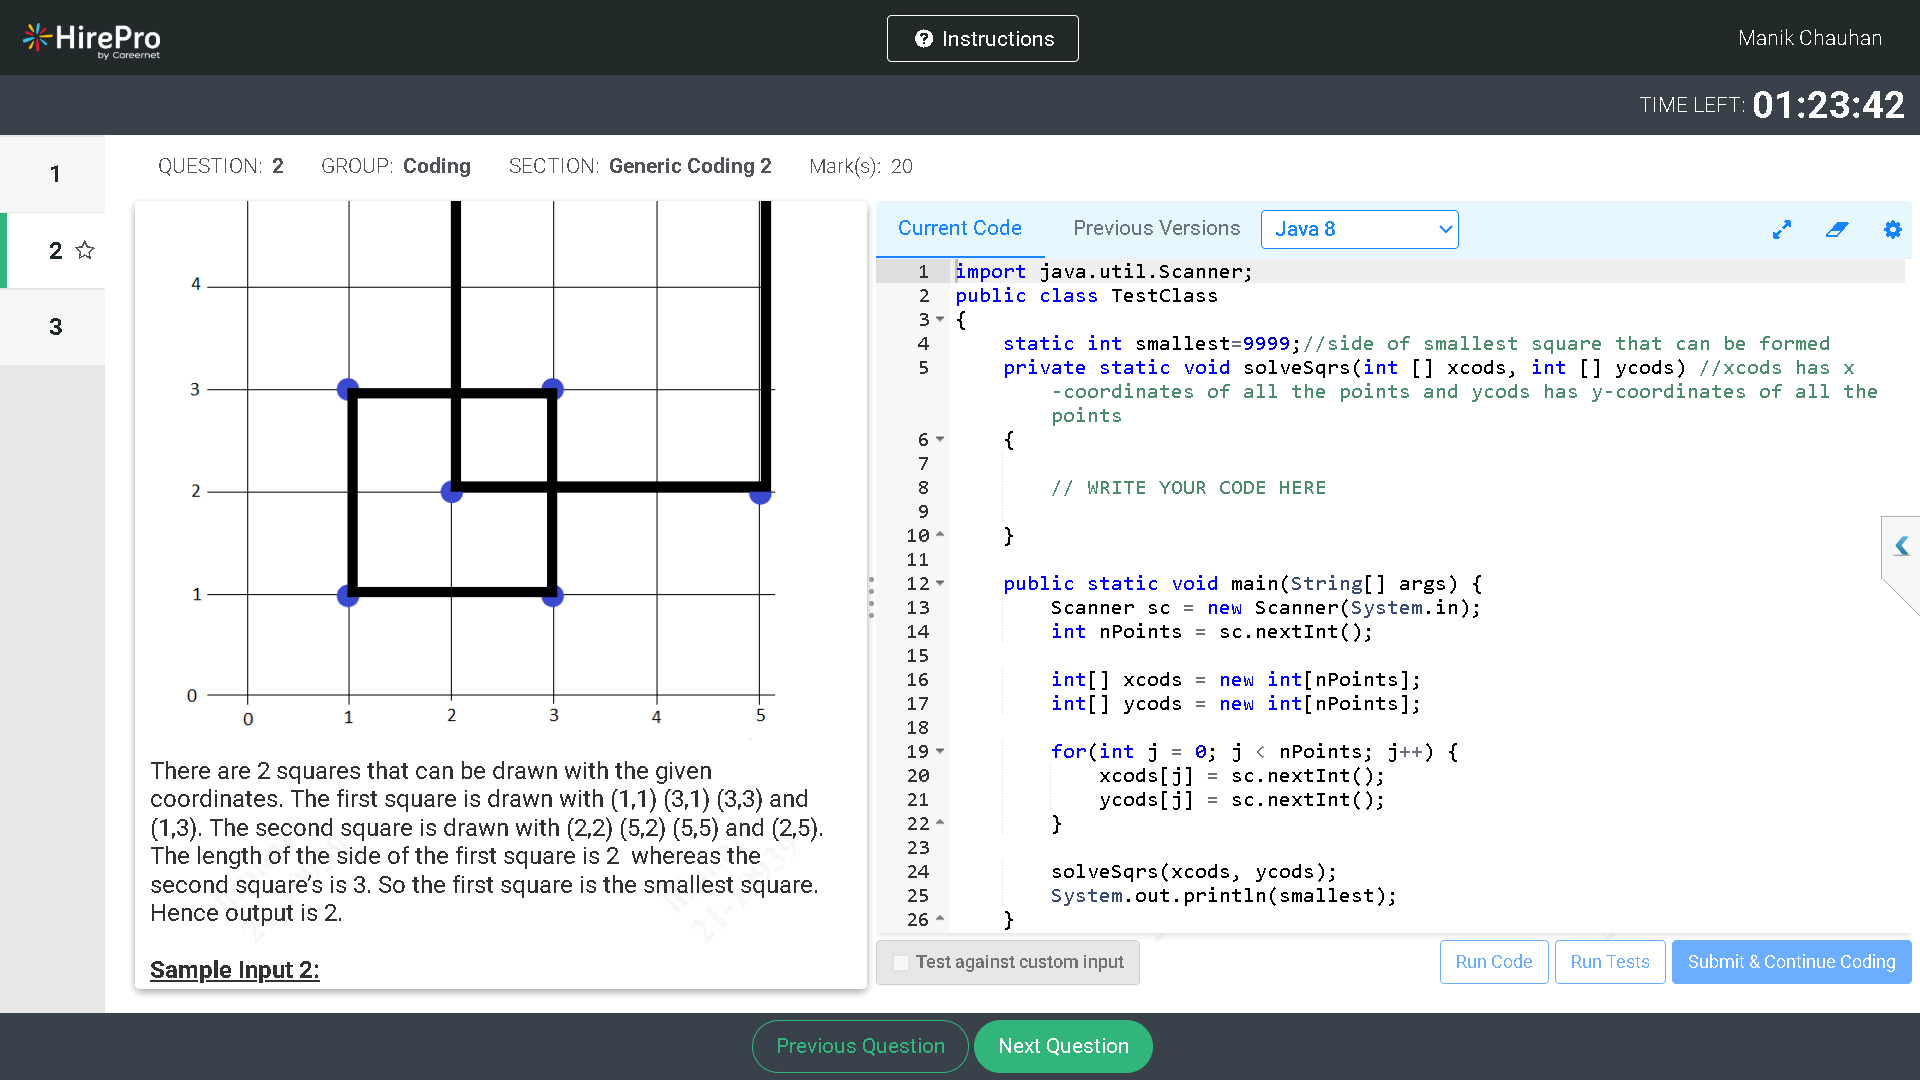Switch to the Current Code tab
Image resolution: width=1920 pixels, height=1080 pixels.
point(959,228)
